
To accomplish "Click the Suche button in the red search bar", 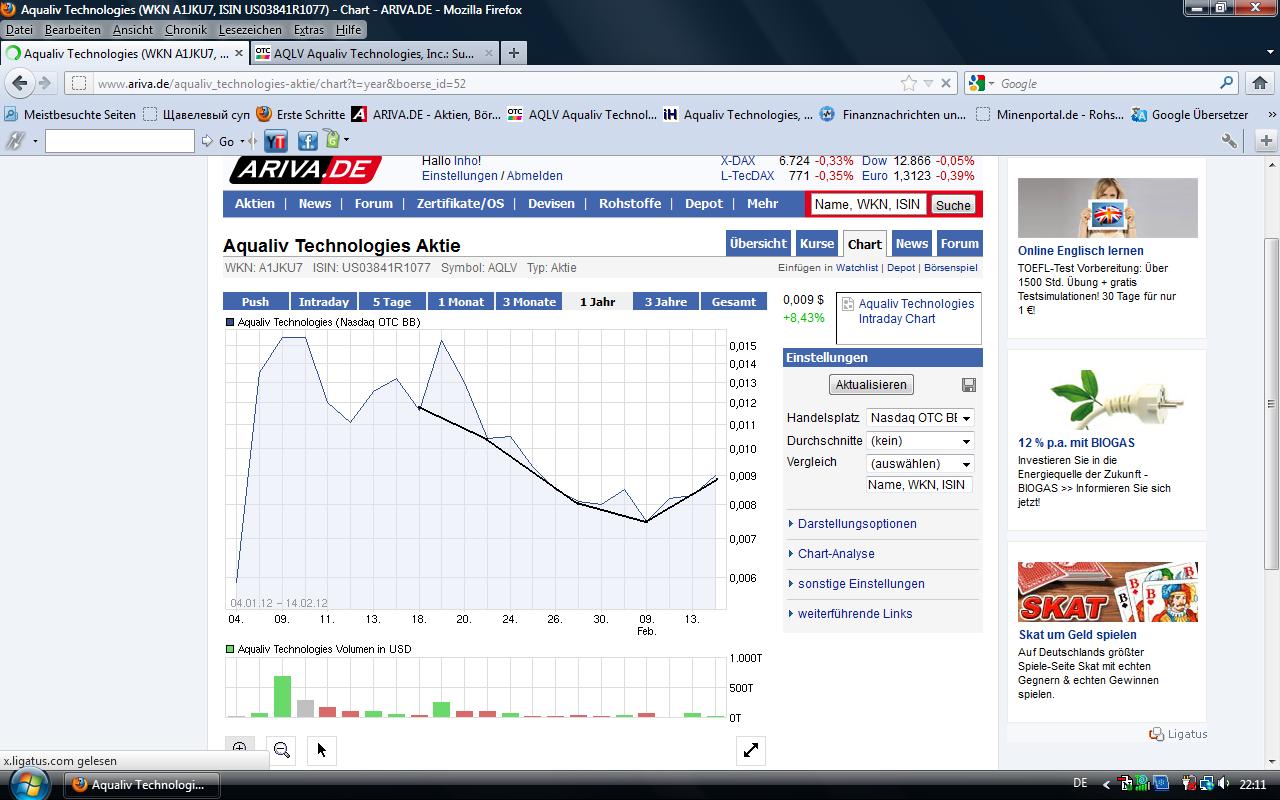I will 952,204.
